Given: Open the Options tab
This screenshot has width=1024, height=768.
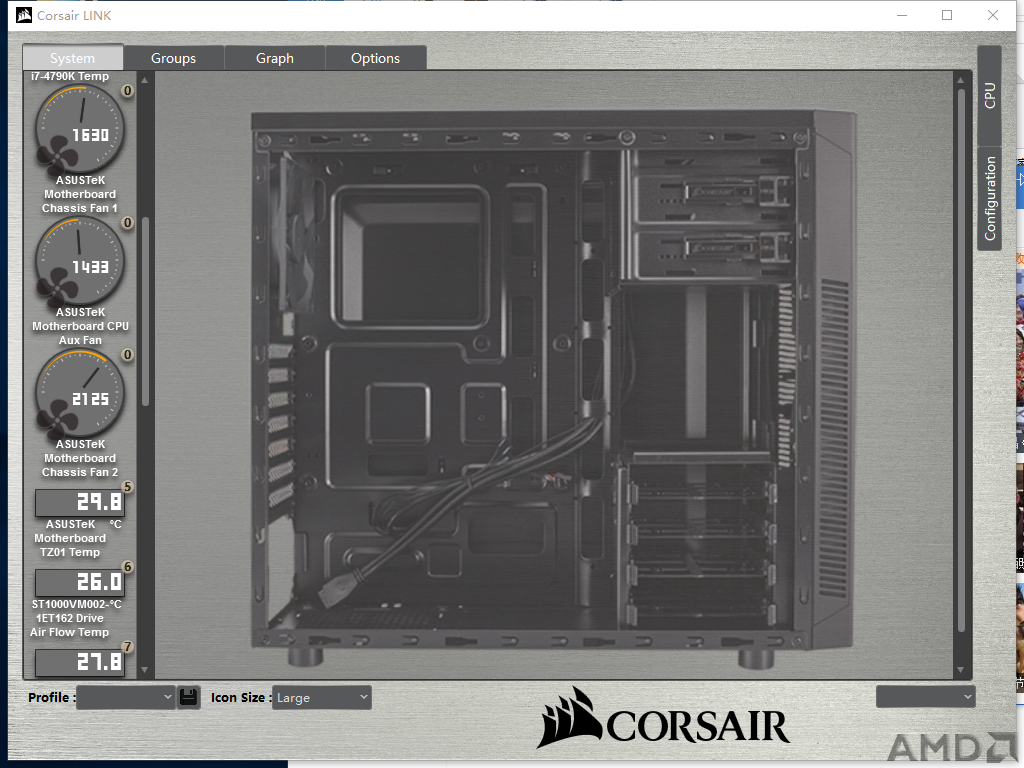Looking at the screenshot, I should pos(376,58).
